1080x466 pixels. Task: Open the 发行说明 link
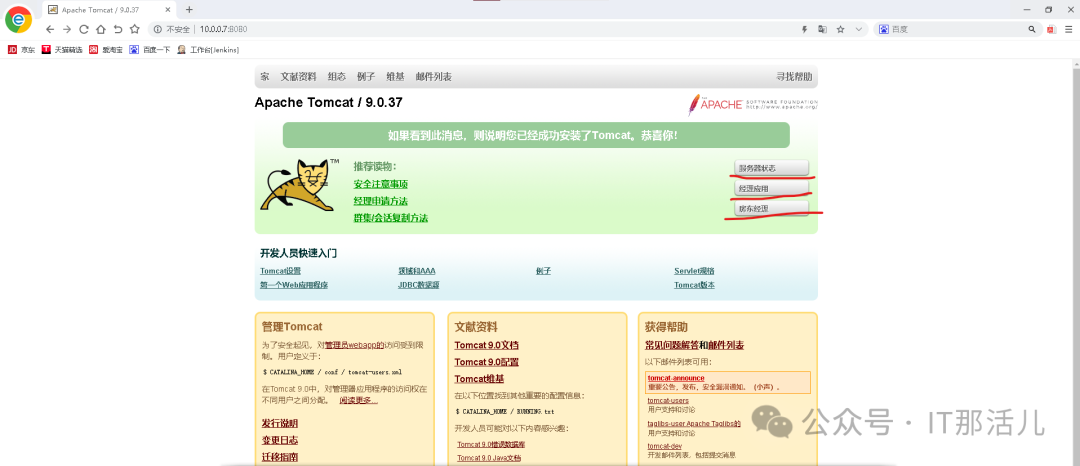point(280,423)
